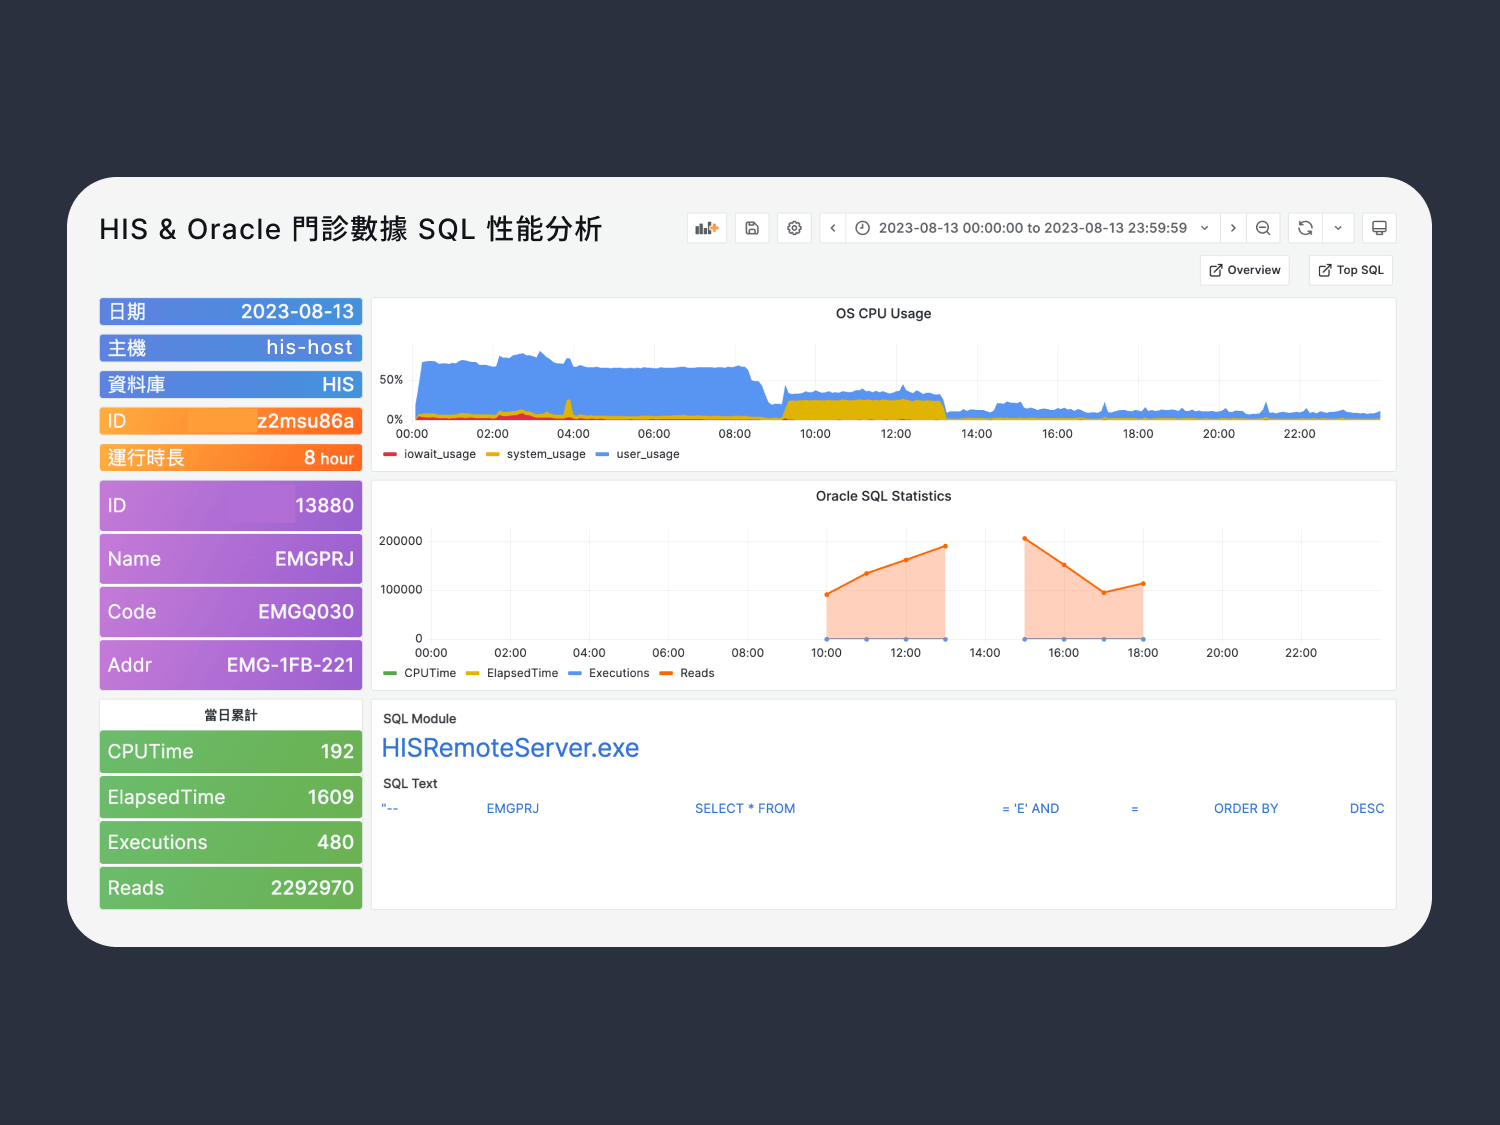
Task: Expand the refresh interval dropdown arrow
Action: click(x=1338, y=228)
